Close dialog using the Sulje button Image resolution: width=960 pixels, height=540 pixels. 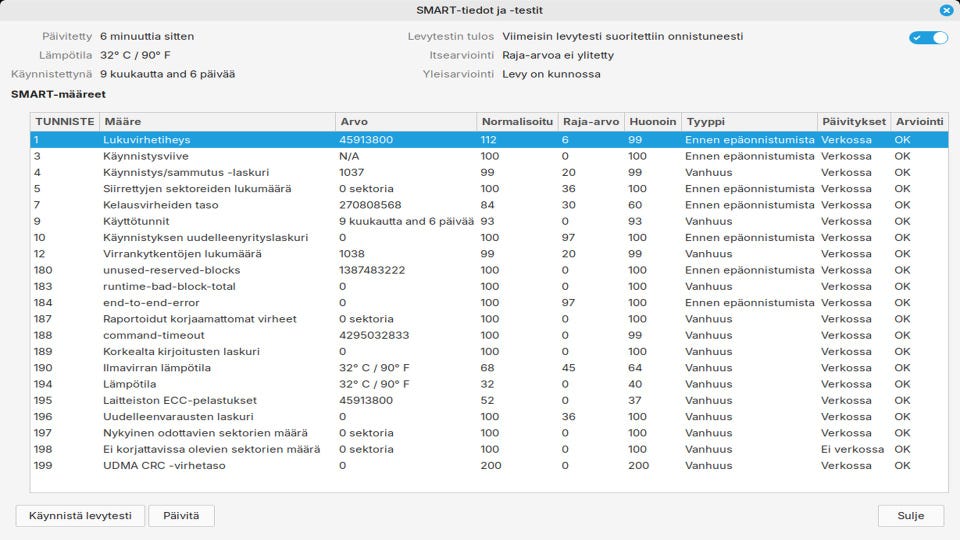(x=911, y=516)
